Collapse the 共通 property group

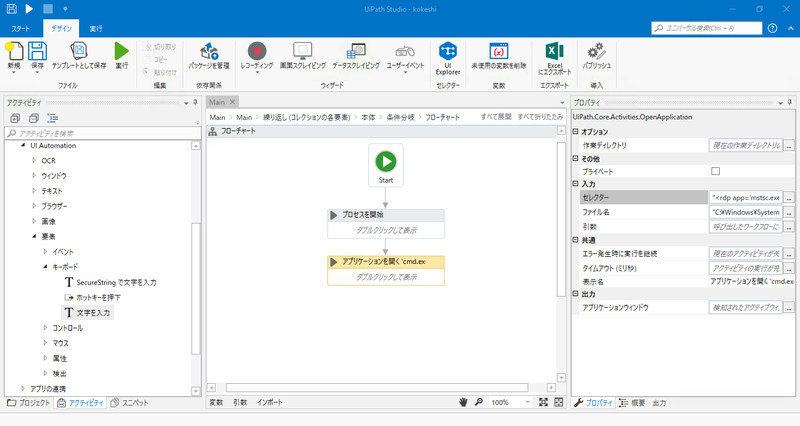coord(576,240)
